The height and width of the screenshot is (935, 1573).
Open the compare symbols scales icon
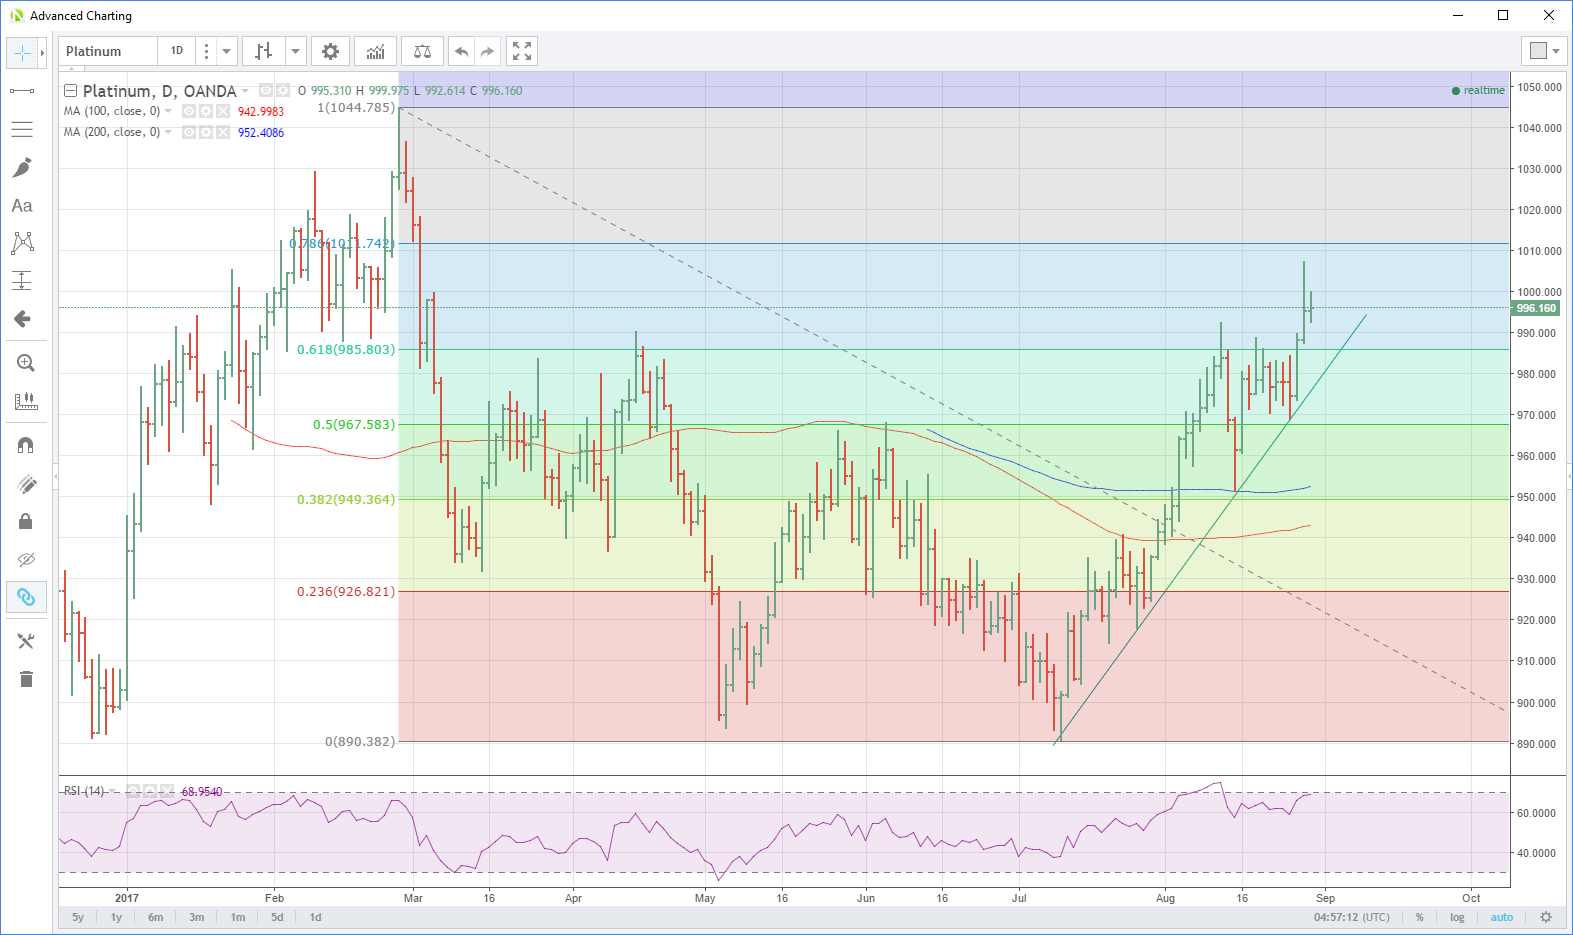422,51
